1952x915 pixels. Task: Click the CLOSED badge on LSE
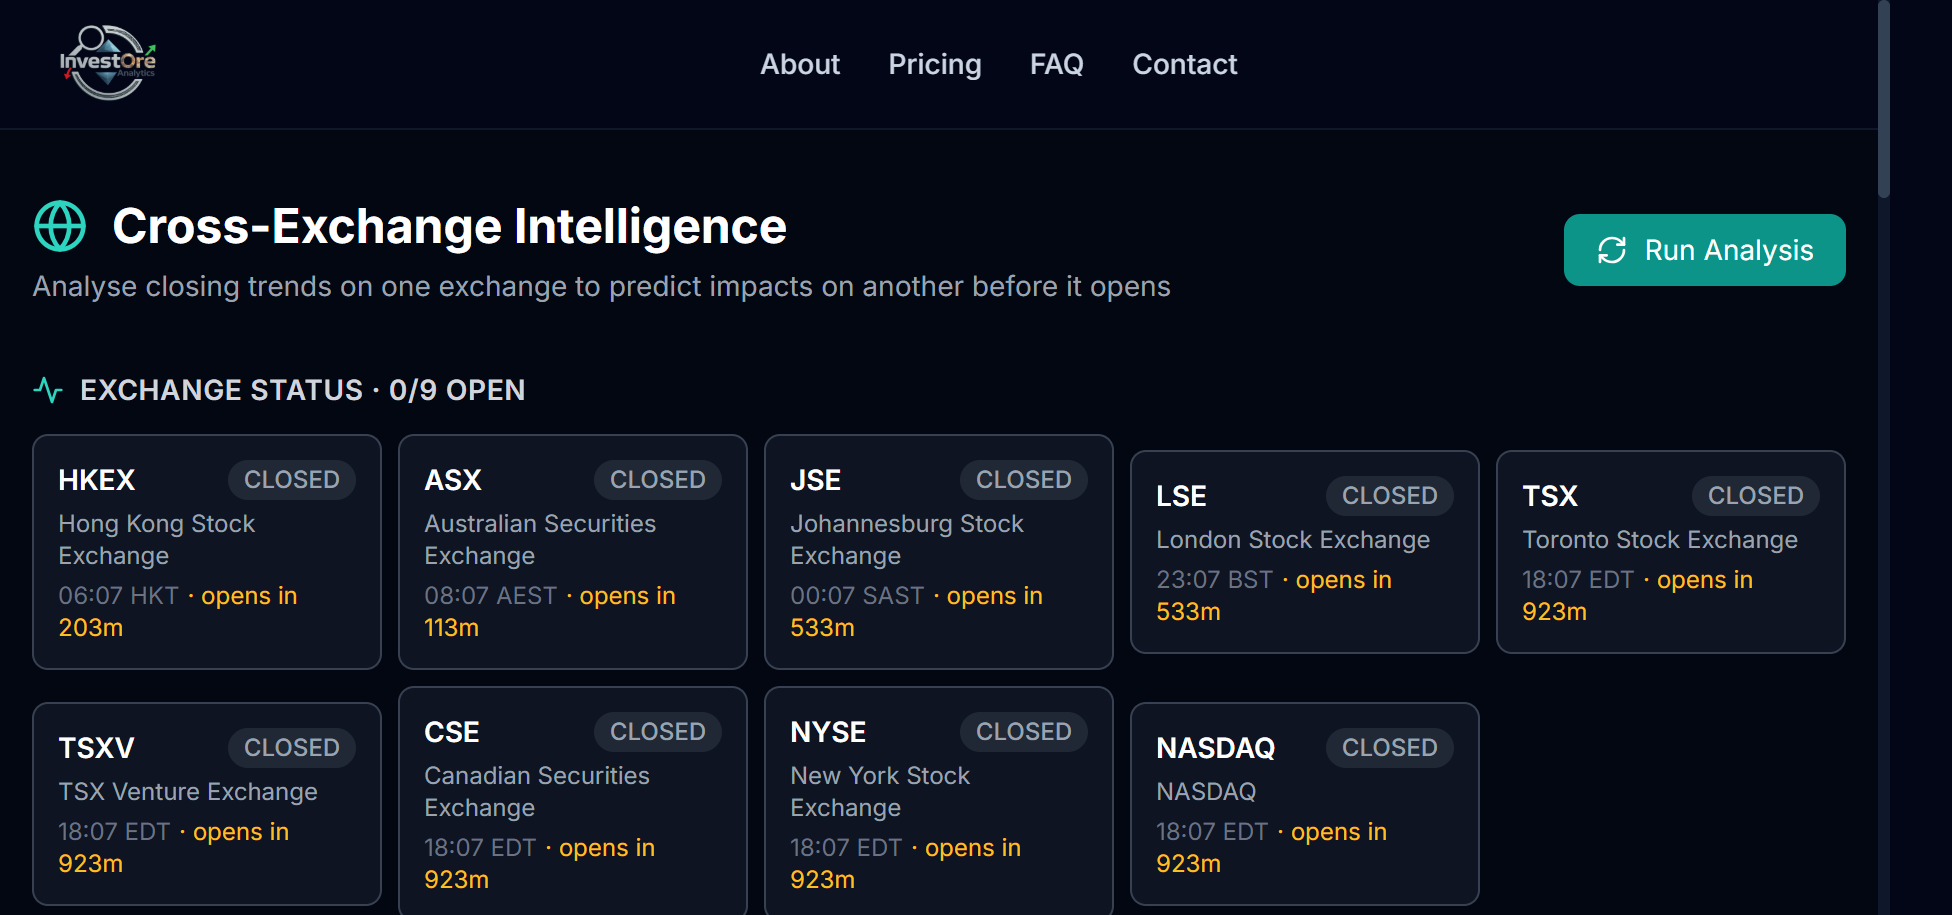(1390, 496)
